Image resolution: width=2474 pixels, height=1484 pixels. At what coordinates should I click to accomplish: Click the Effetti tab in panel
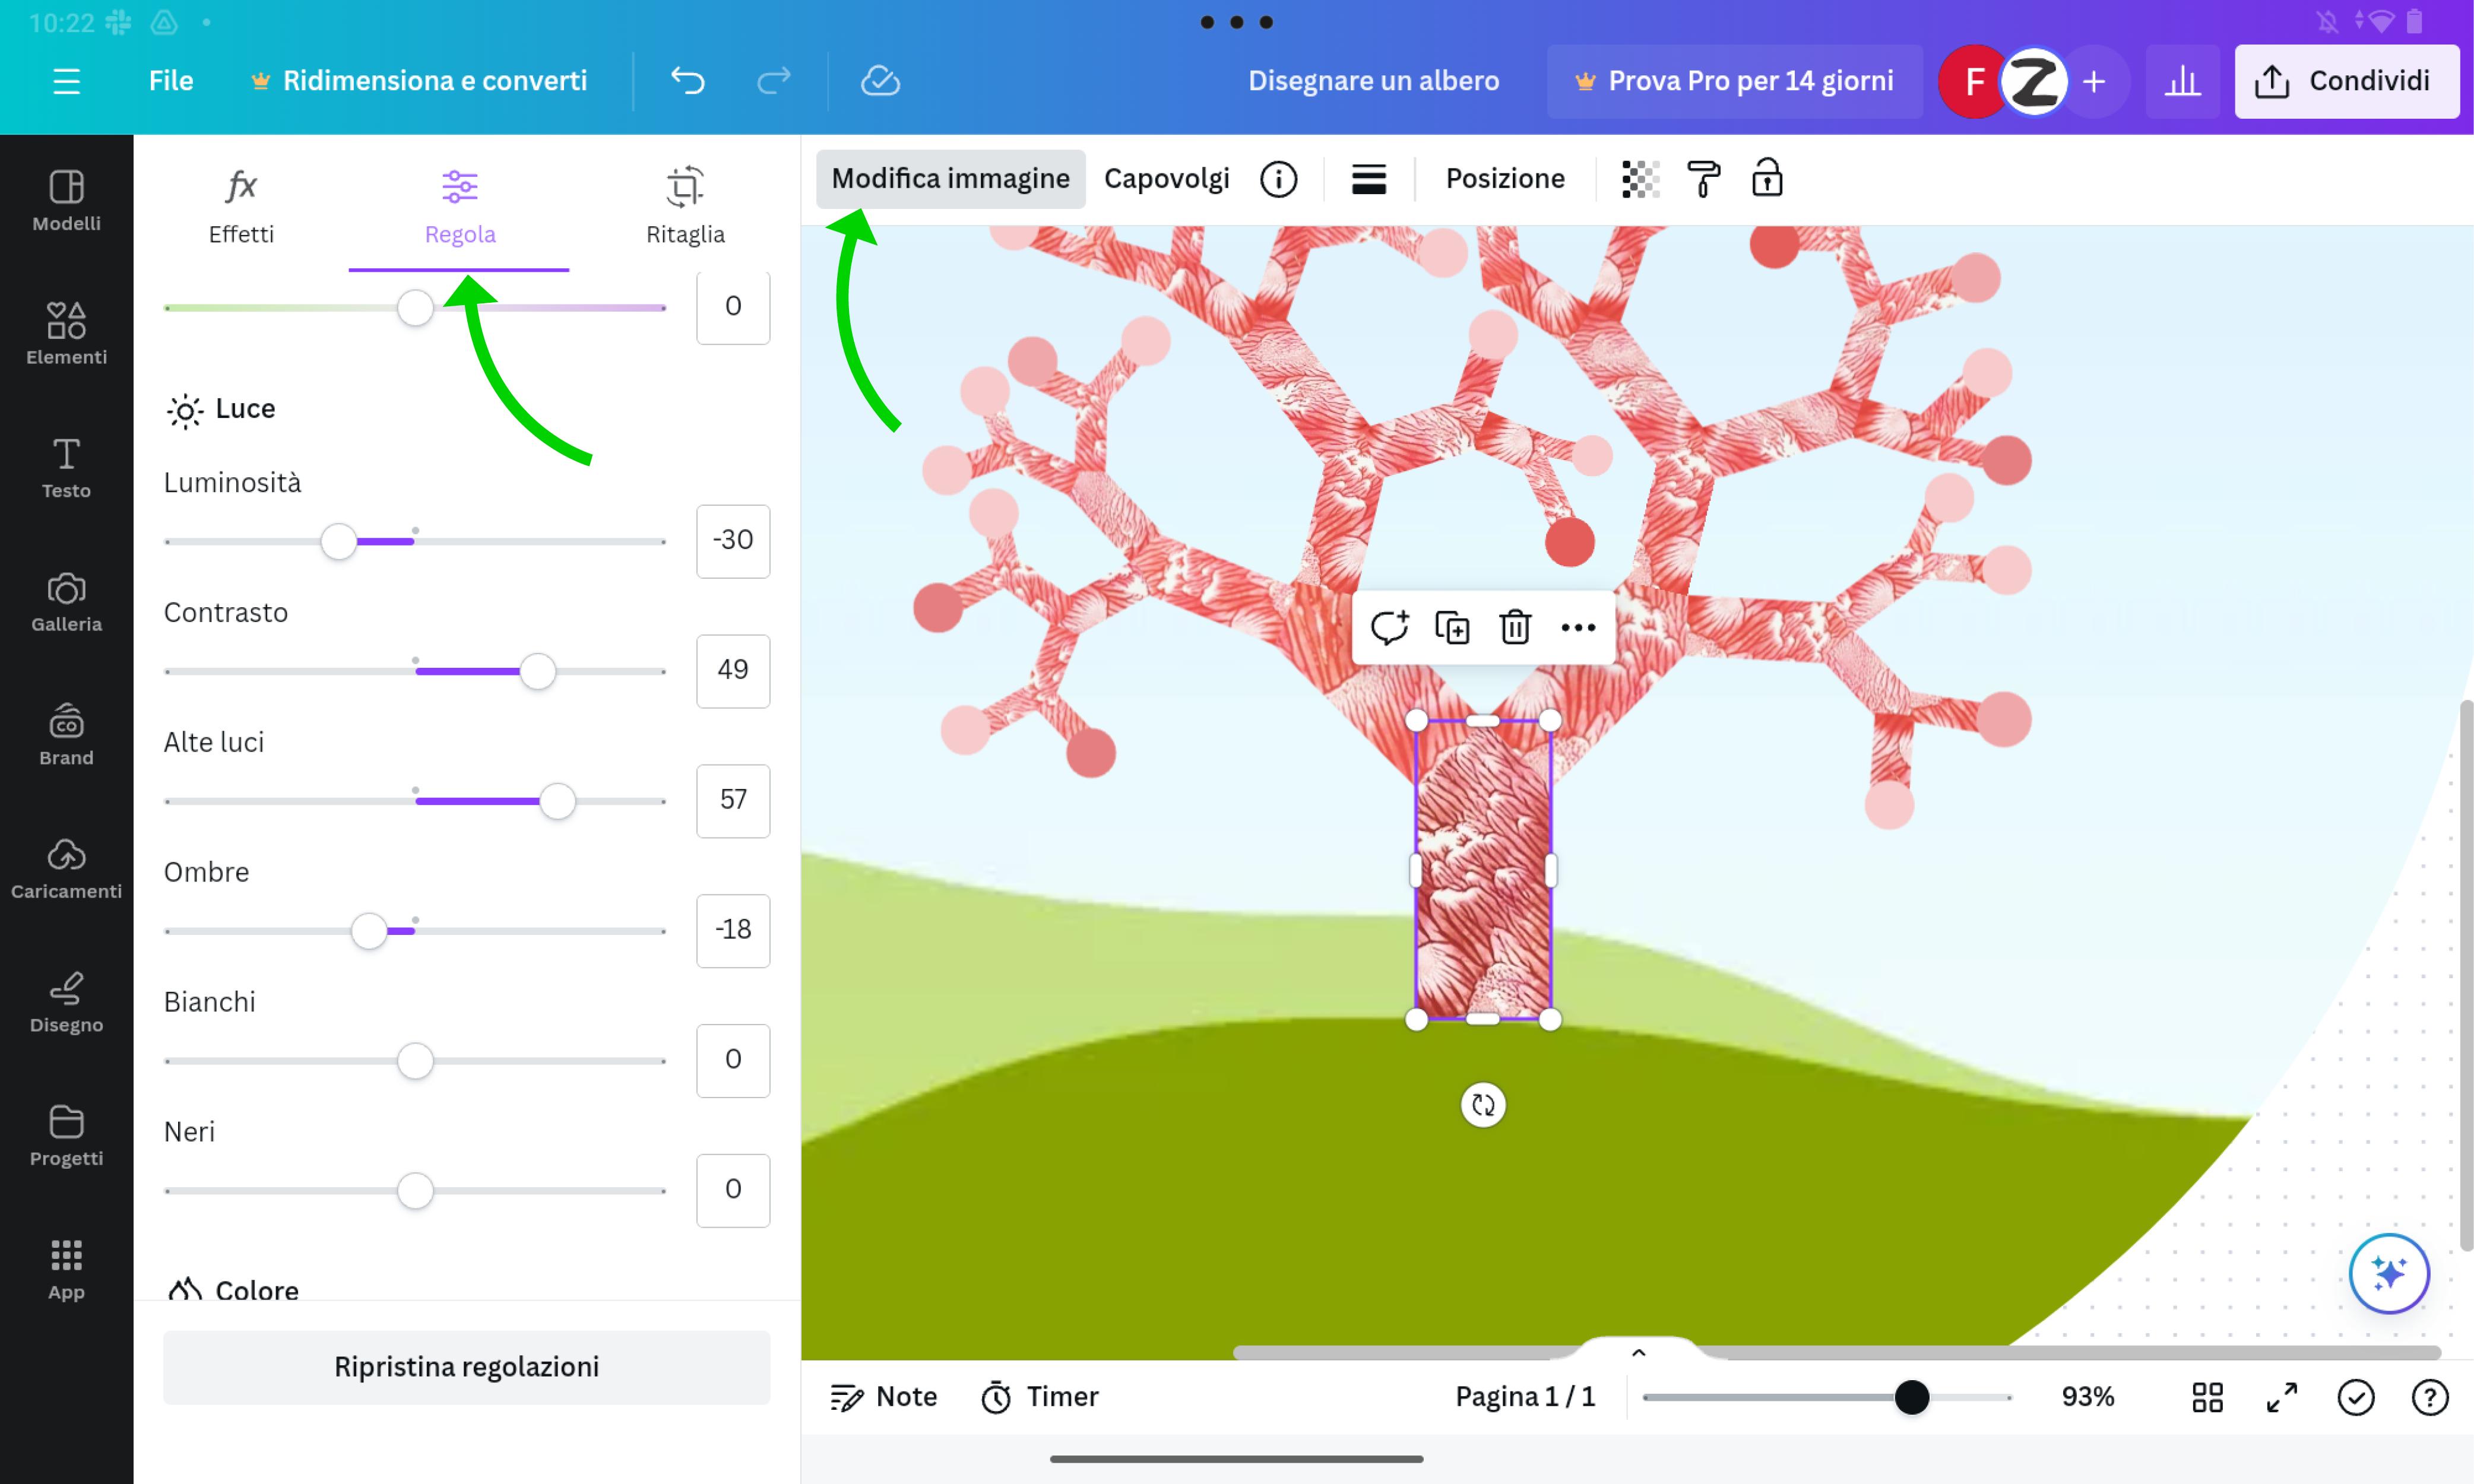click(240, 203)
